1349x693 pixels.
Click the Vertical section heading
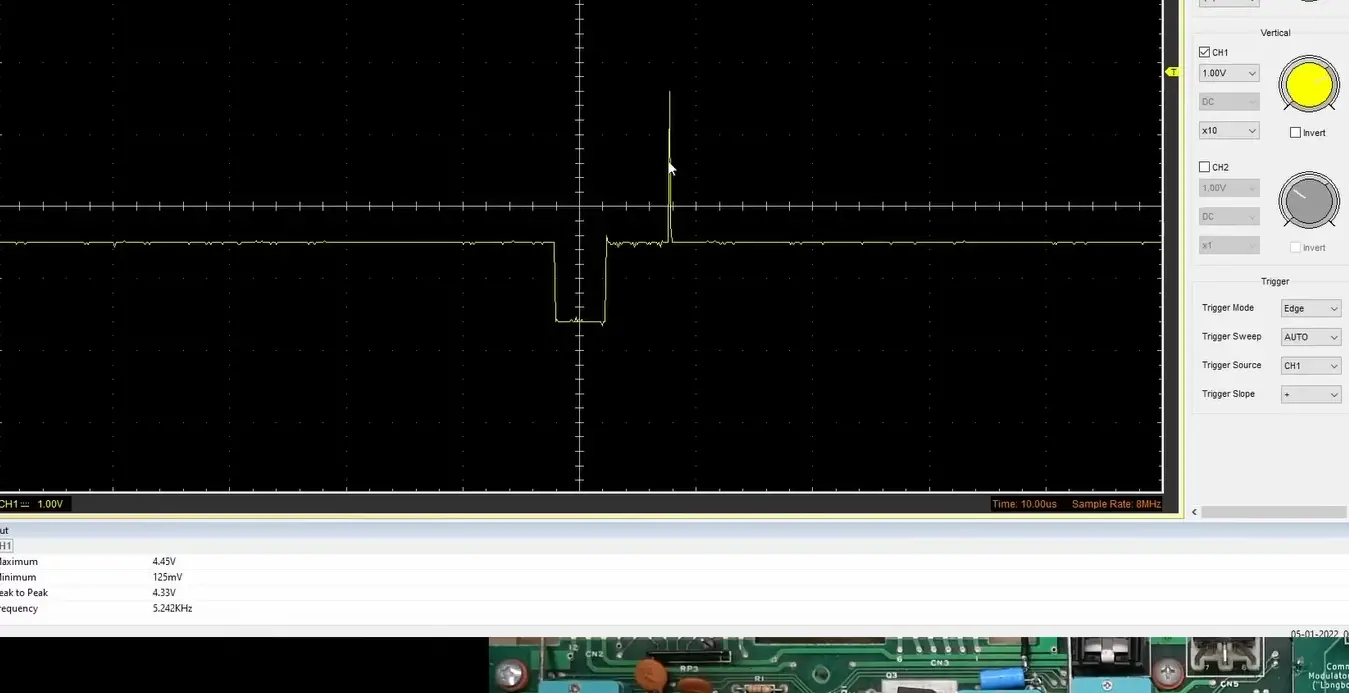point(1275,33)
